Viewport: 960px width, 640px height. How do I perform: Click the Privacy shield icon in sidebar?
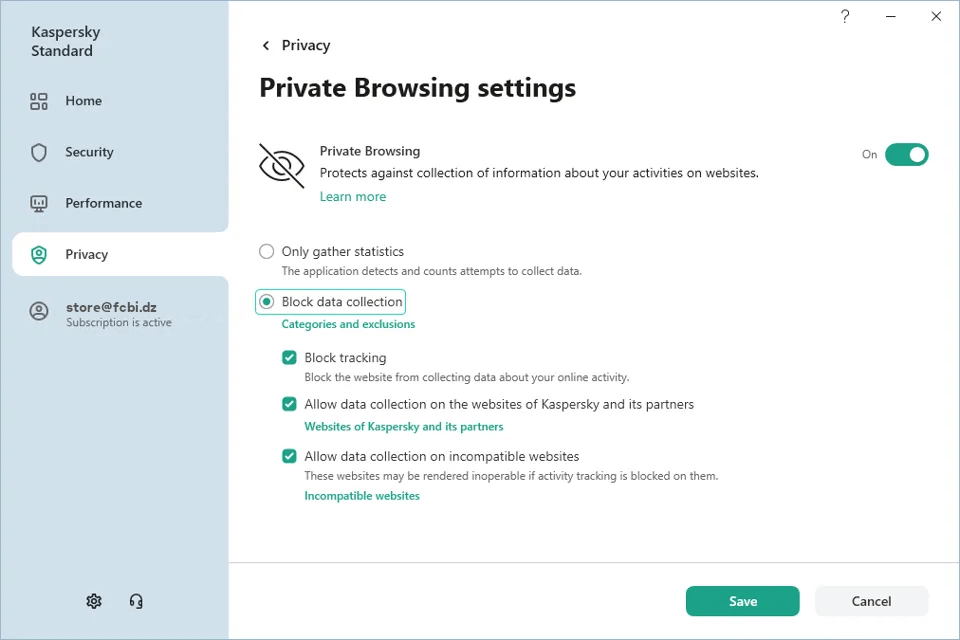point(39,255)
